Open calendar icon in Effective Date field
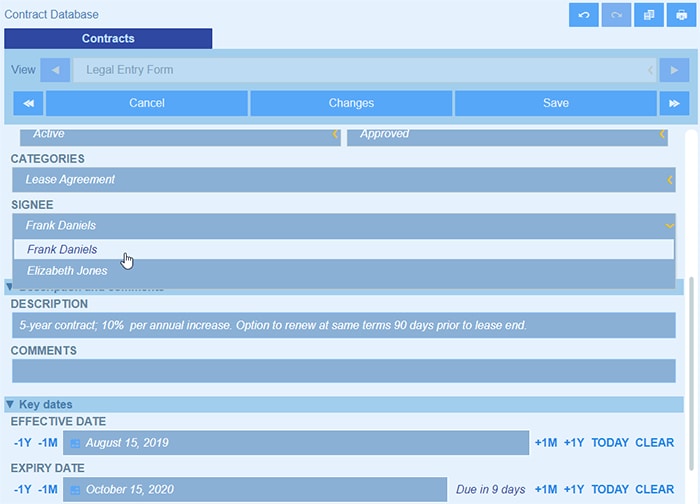Image resolution: width=700 pixels, height=504 pixels. [75, 443]
